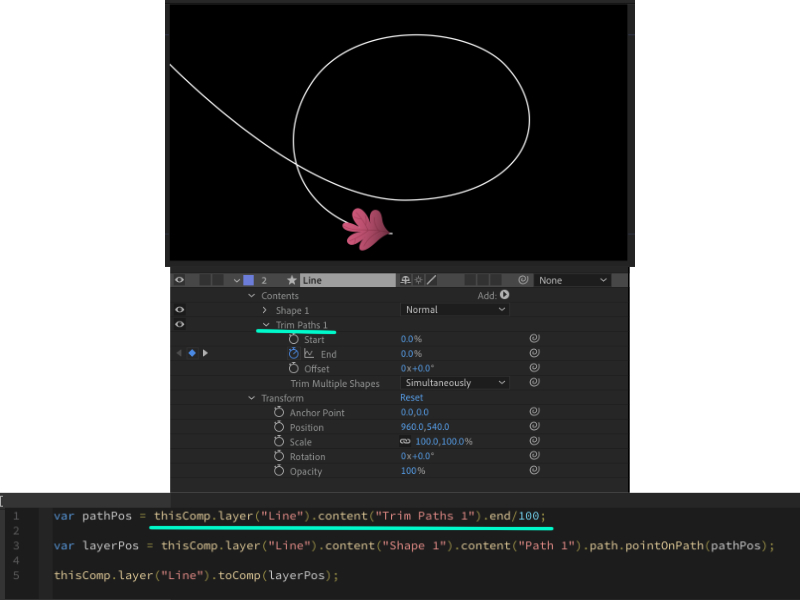This screenshot has height=600, width=800.
Task: Click the End value 0.0%
Action: [x=411, y=354]
